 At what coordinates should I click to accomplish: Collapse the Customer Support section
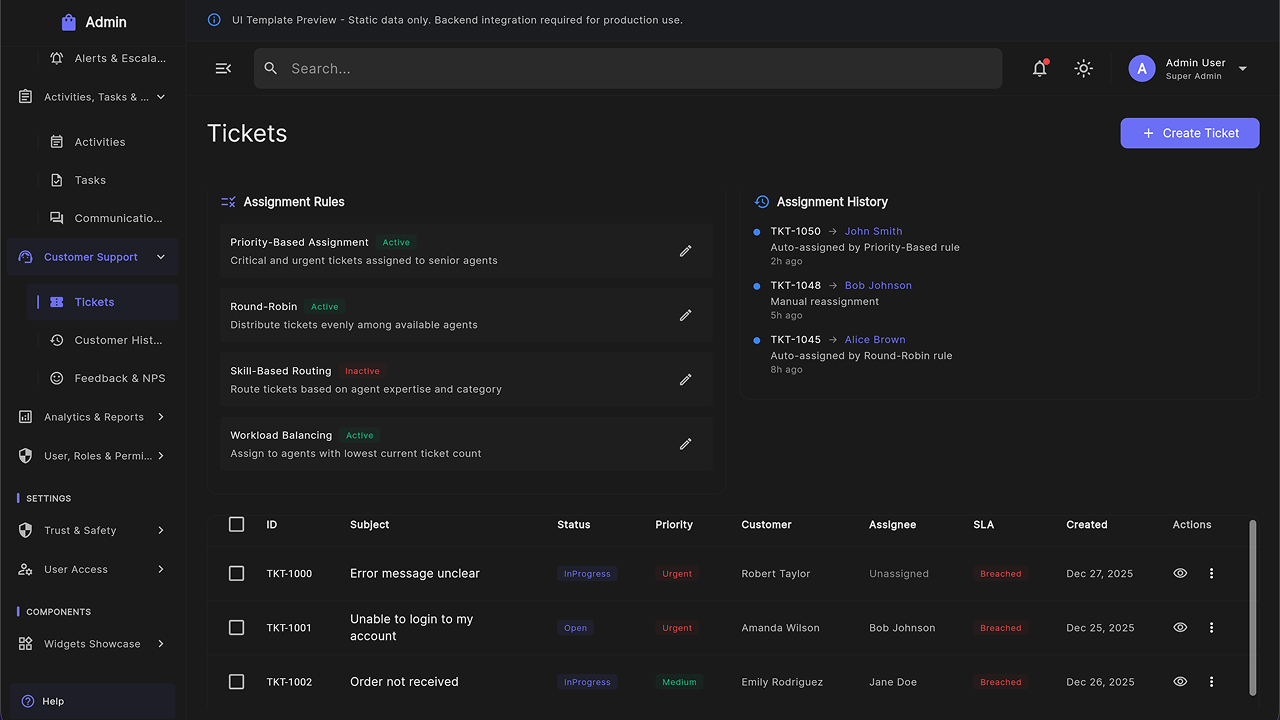[x=161, y=257]
